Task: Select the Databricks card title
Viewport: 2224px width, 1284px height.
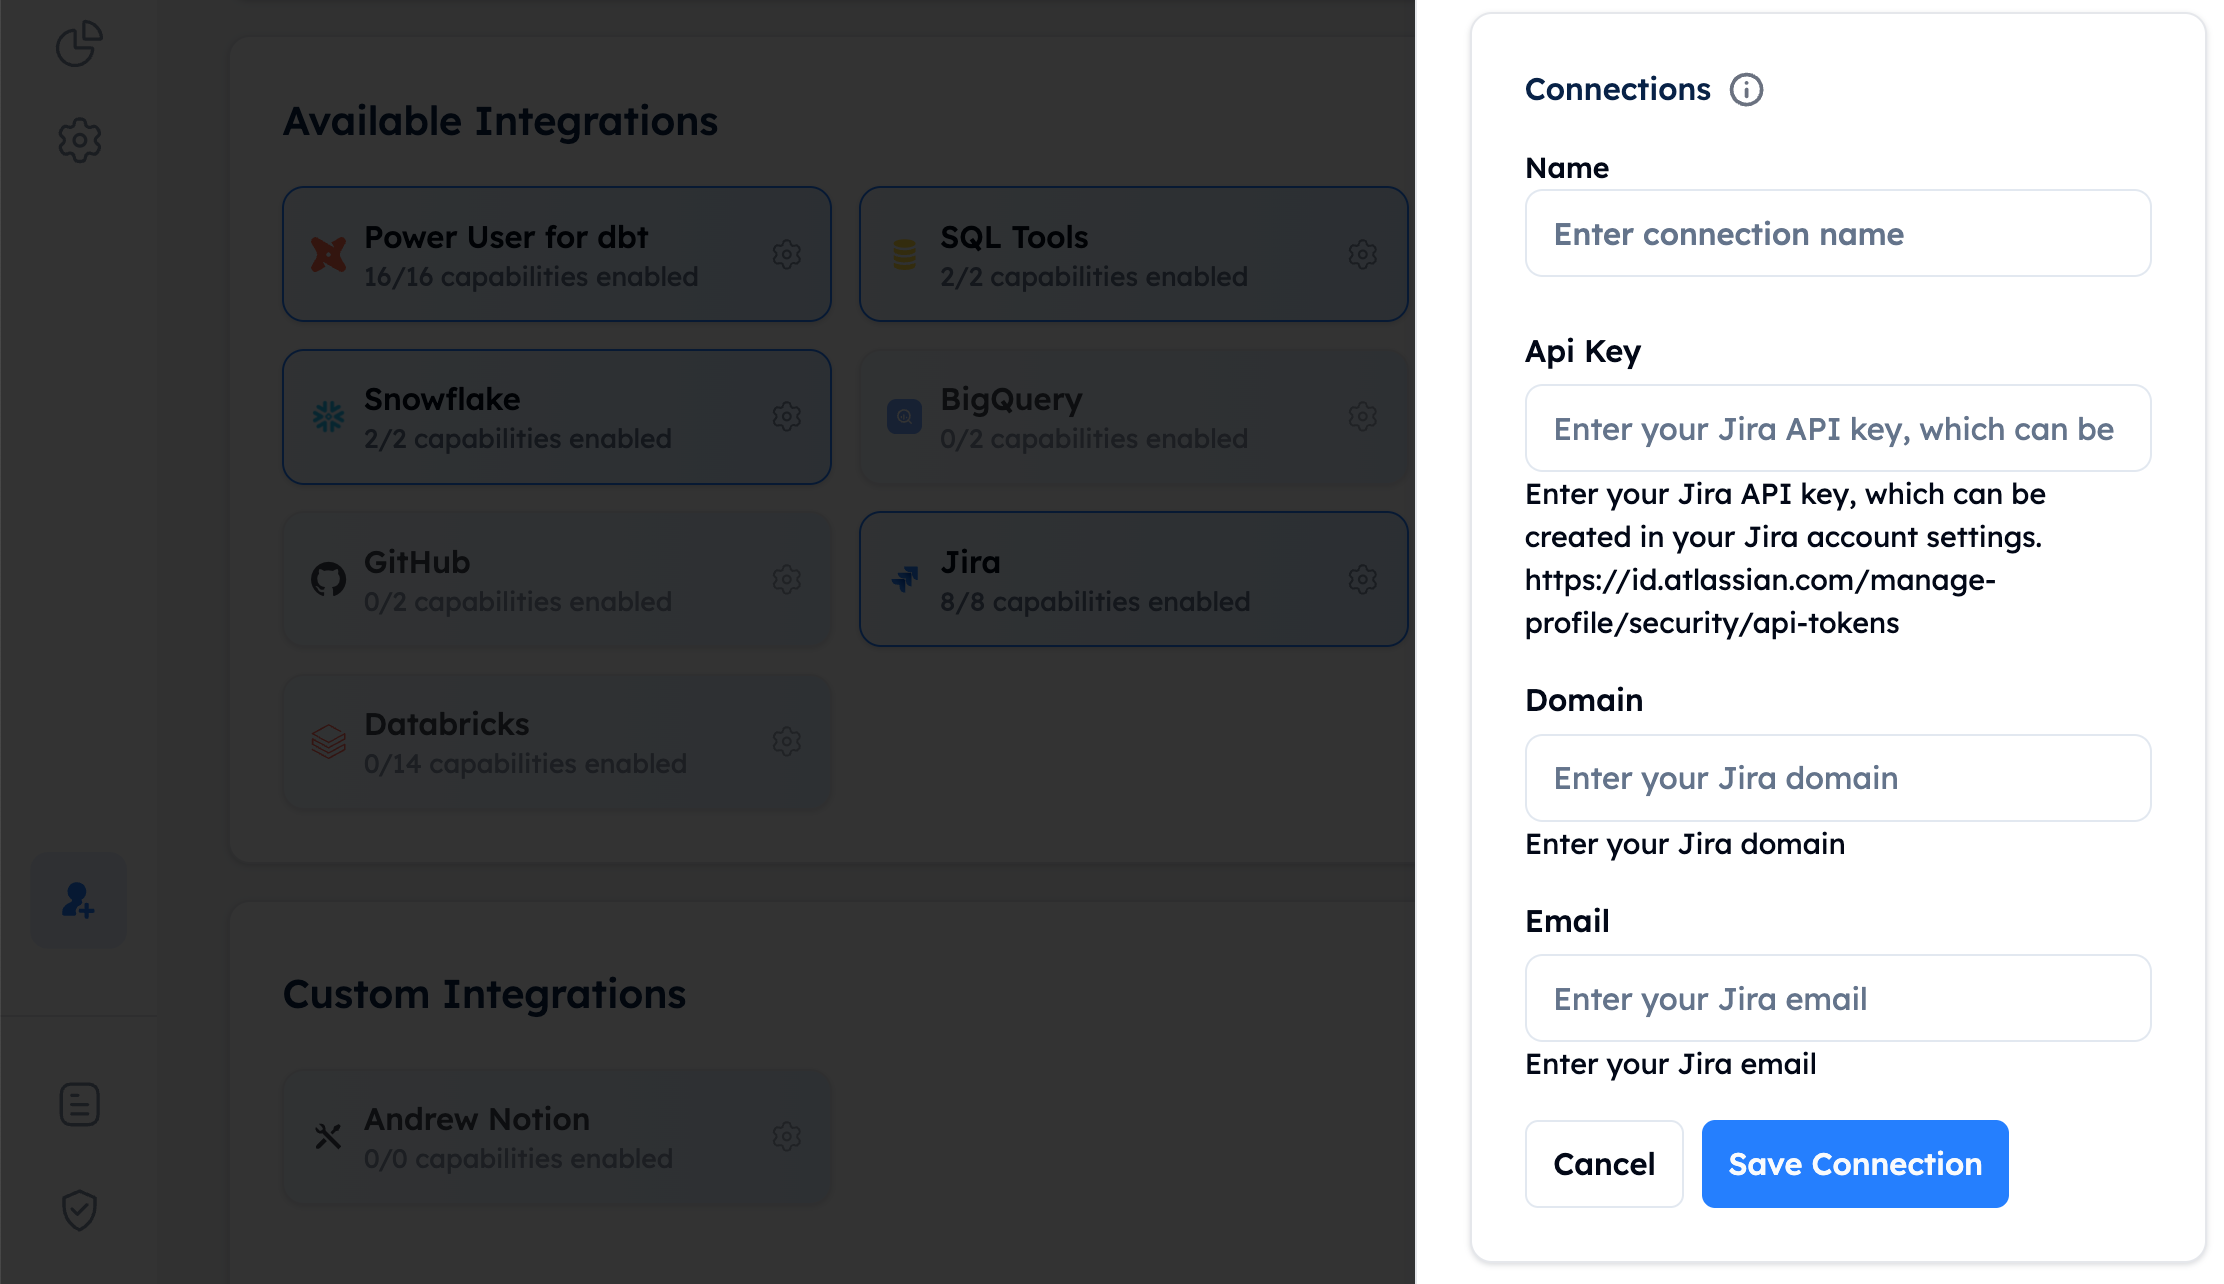Action: point(447,724)
